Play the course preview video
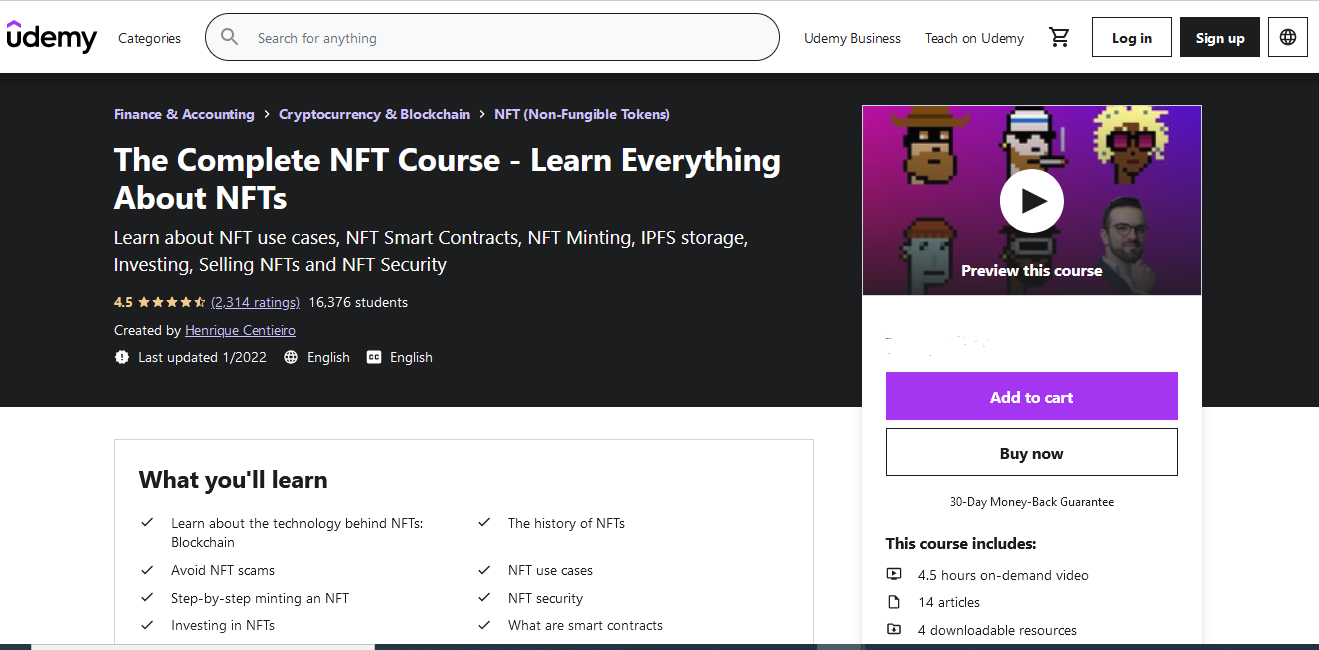1319x650 pixels. 1032,201
